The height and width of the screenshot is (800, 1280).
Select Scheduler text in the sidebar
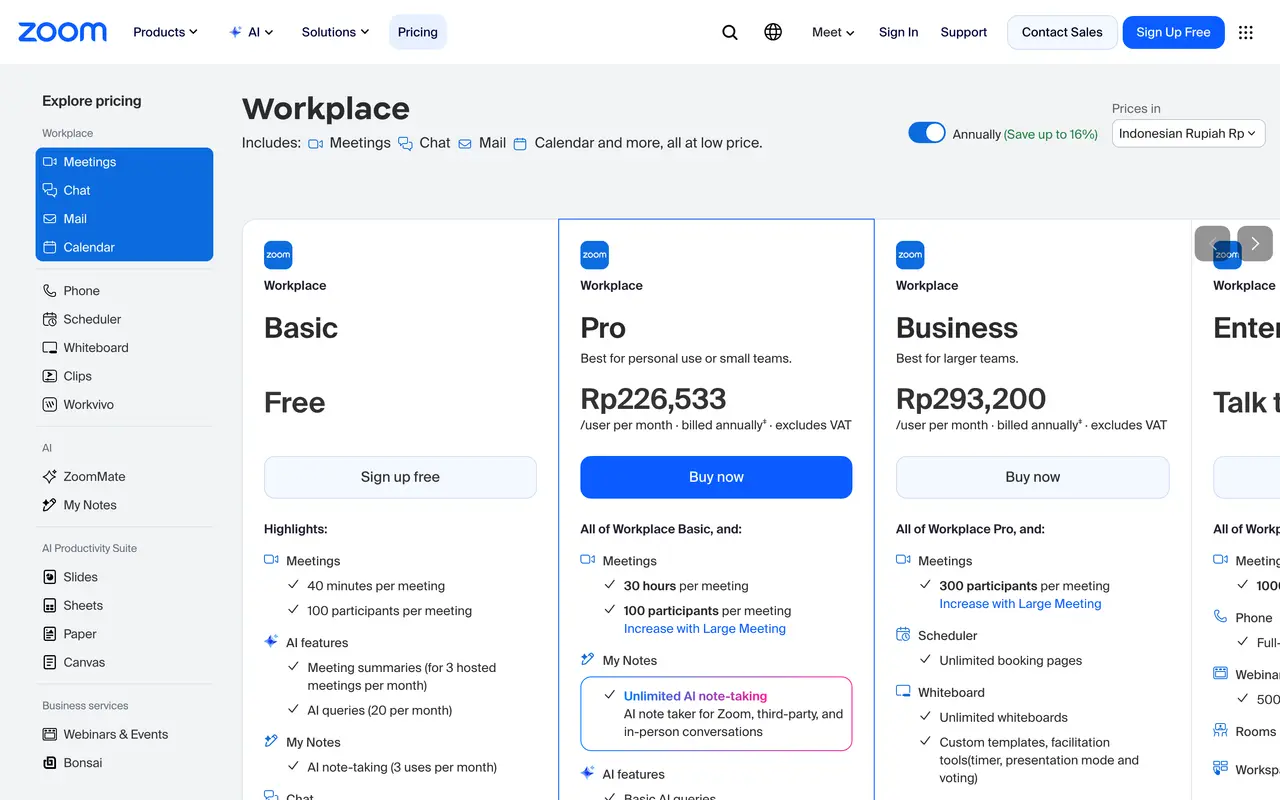92,319
